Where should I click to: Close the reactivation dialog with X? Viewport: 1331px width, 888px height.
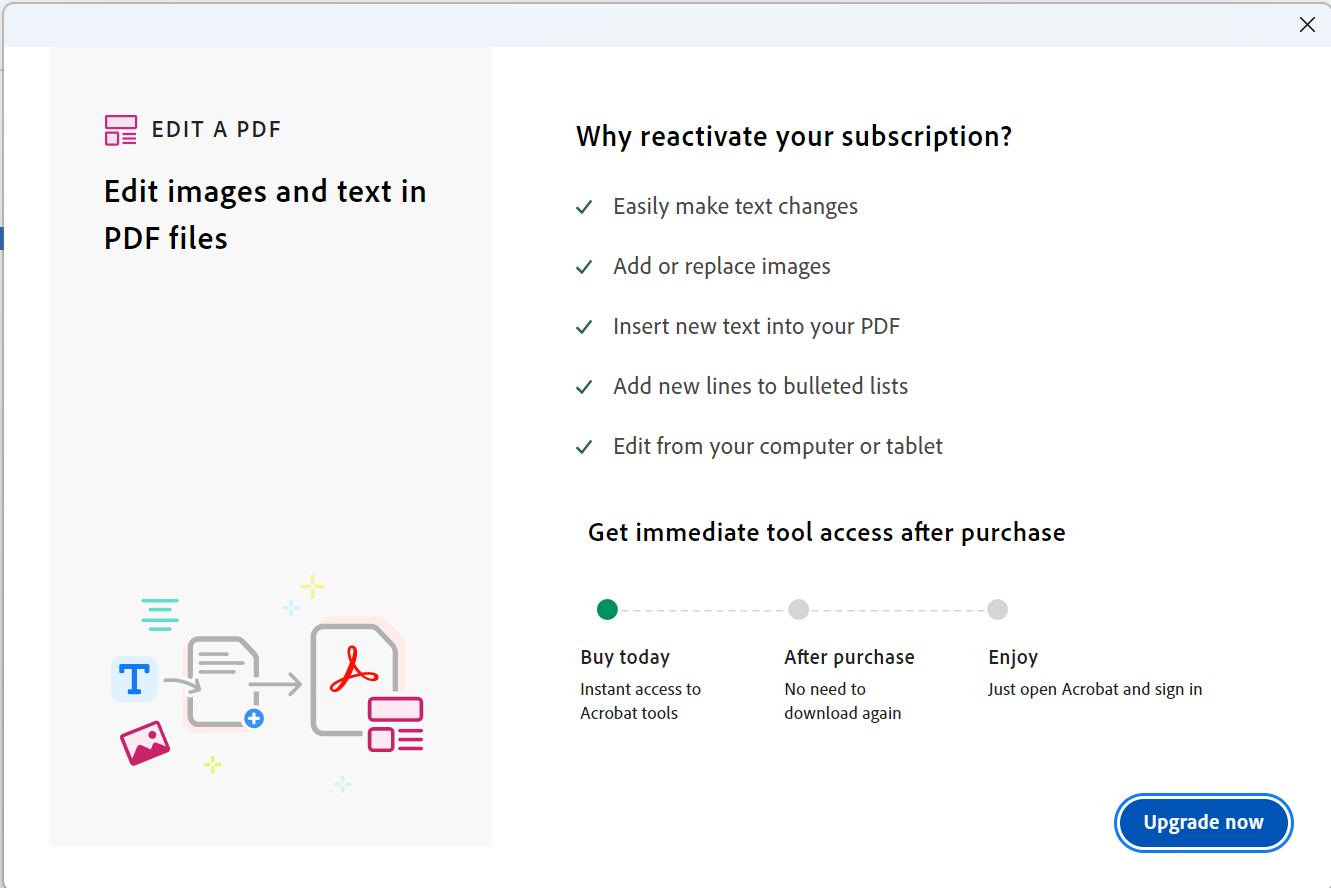1307,25
